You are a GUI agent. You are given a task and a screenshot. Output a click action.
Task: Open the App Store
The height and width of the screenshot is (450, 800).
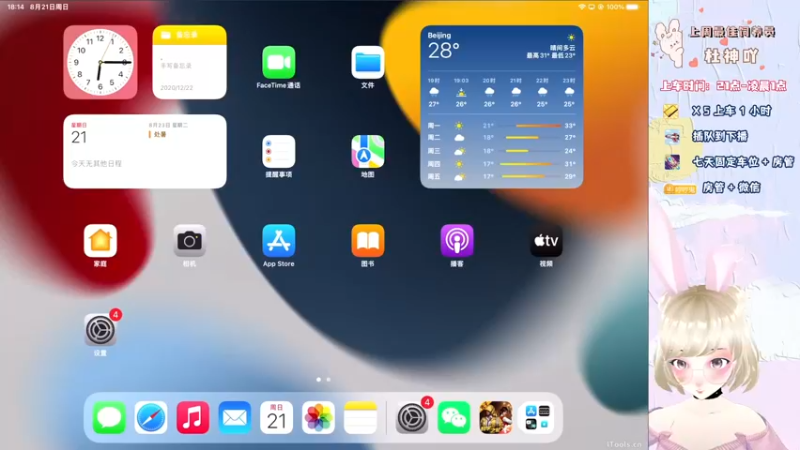(279, 241)
